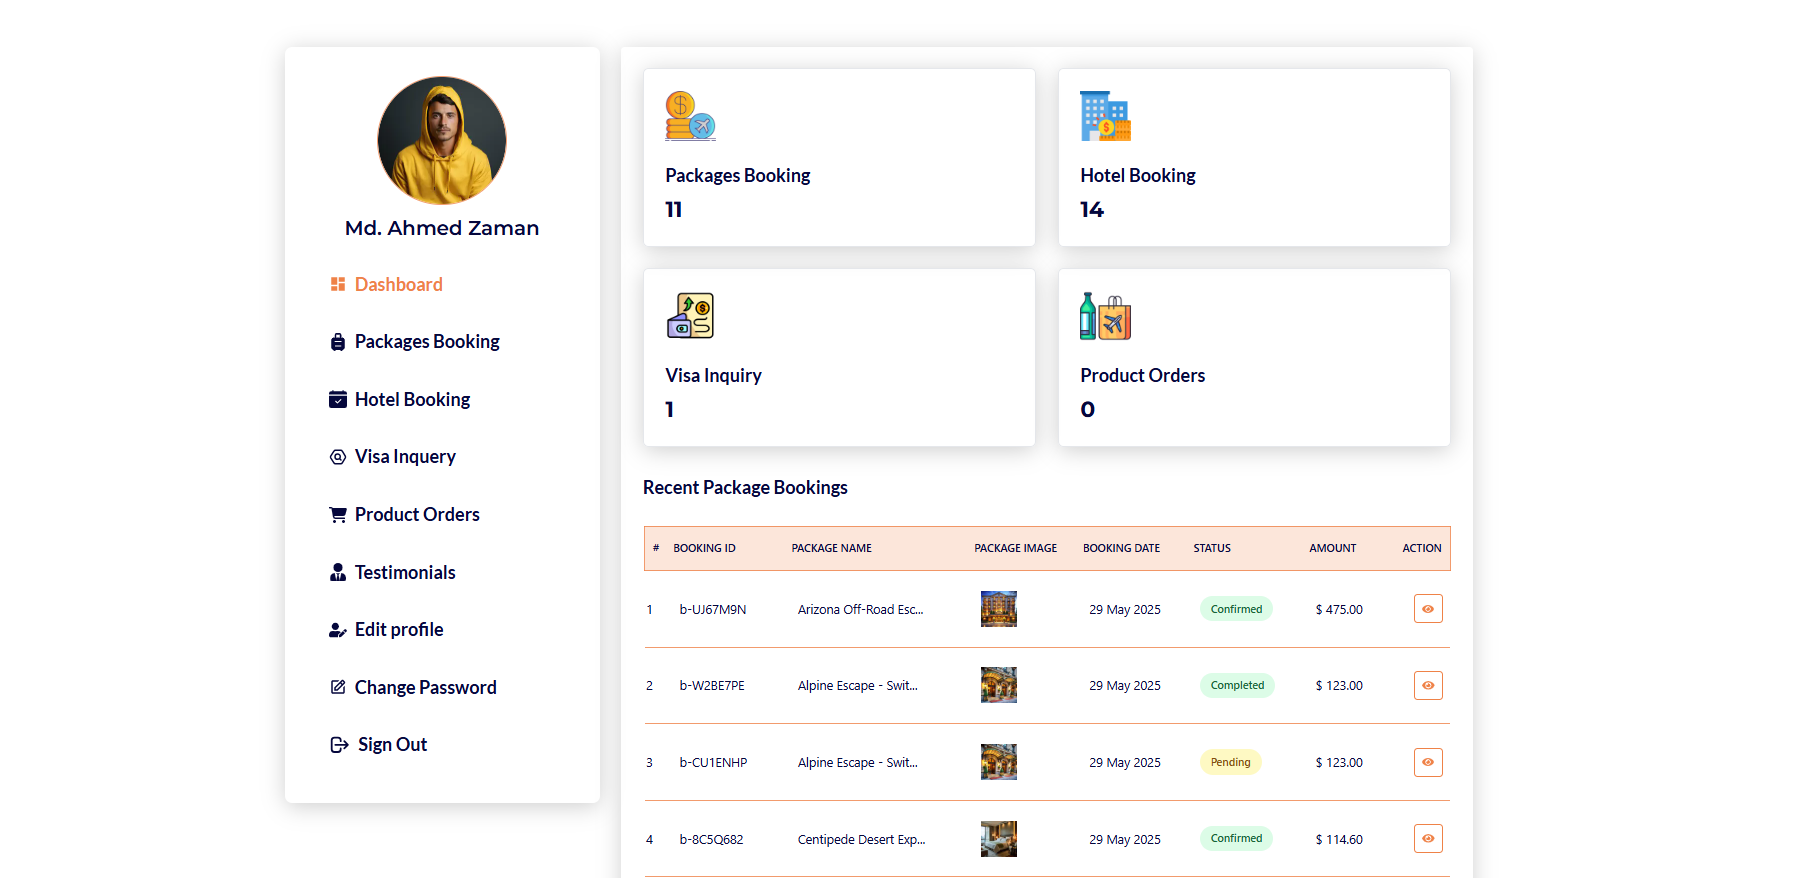This screenshot has height=878, width=1802.
Task: Click the BOOKING ID column header
Action: [x=704, y=548]
